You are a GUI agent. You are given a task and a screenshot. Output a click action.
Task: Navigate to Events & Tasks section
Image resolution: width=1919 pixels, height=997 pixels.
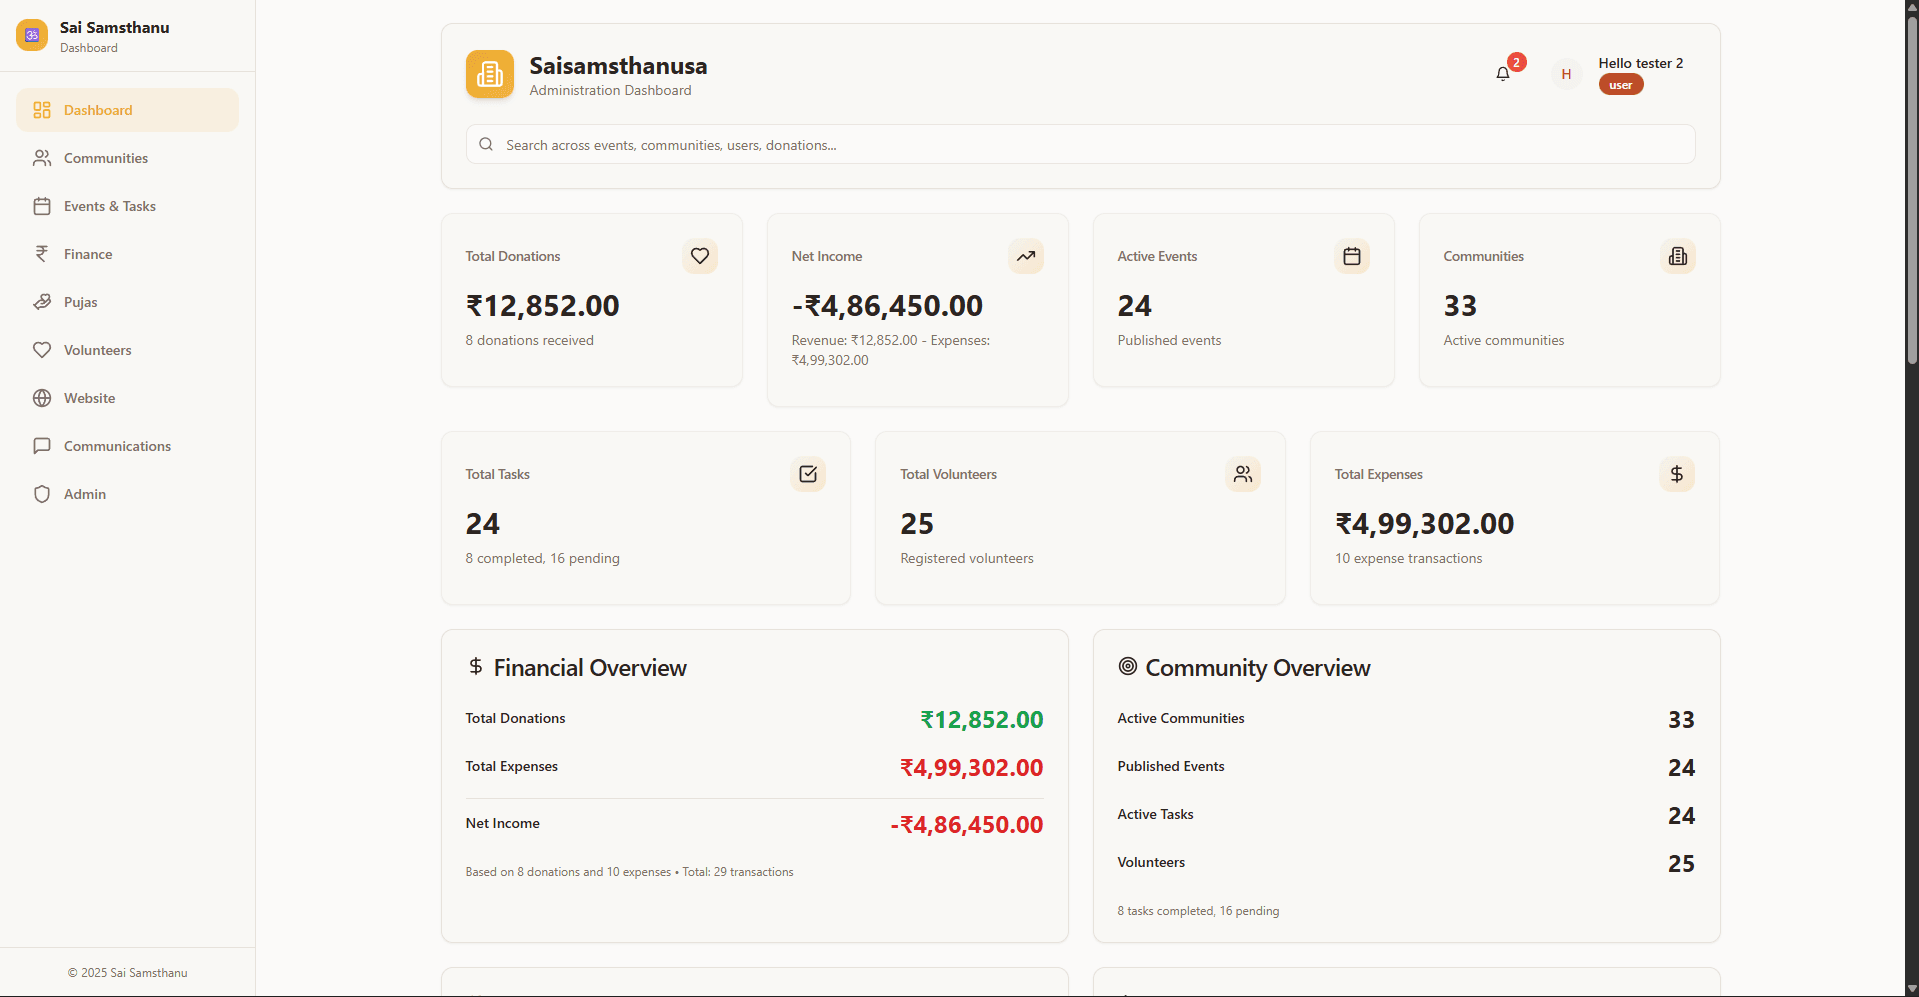pos(109,205)
